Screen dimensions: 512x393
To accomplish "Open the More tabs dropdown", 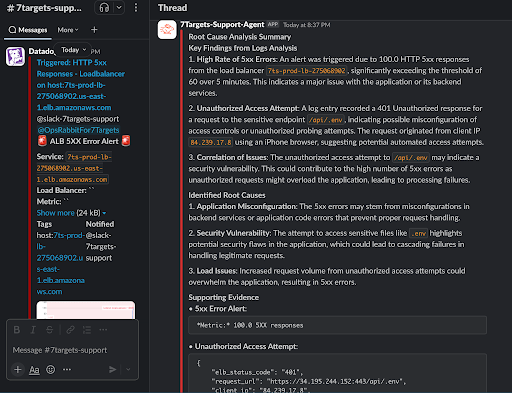I will point(68,30).
